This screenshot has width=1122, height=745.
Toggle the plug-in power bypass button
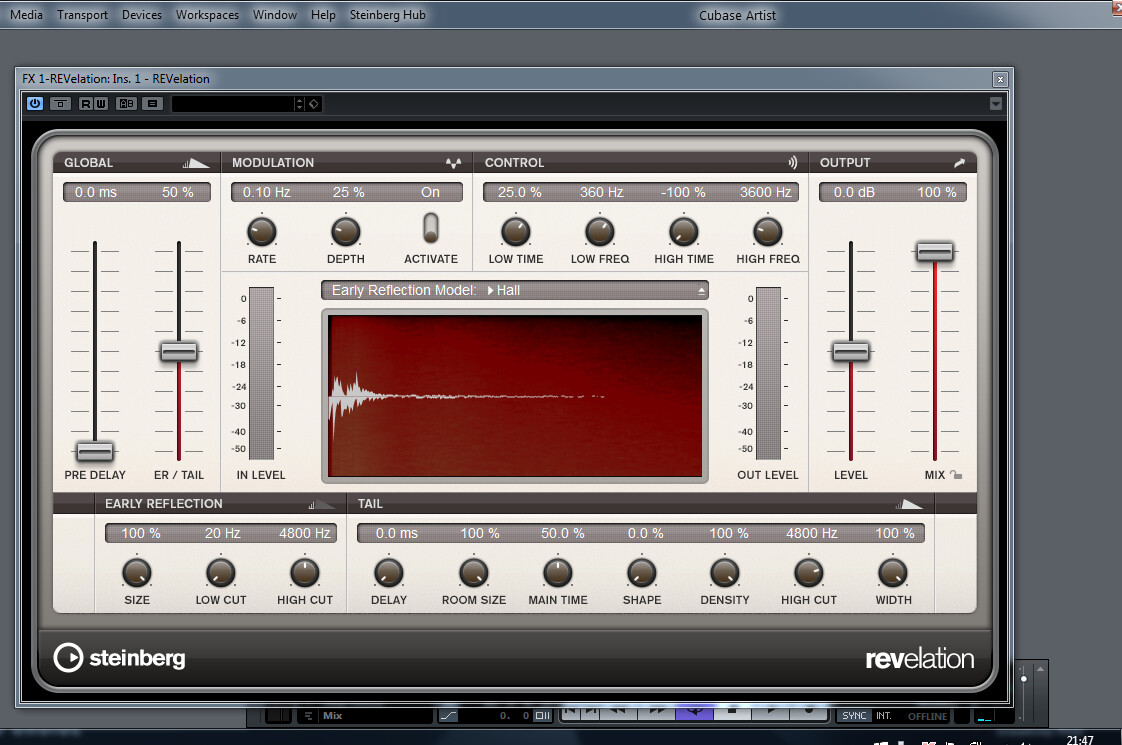click(34, 104)
